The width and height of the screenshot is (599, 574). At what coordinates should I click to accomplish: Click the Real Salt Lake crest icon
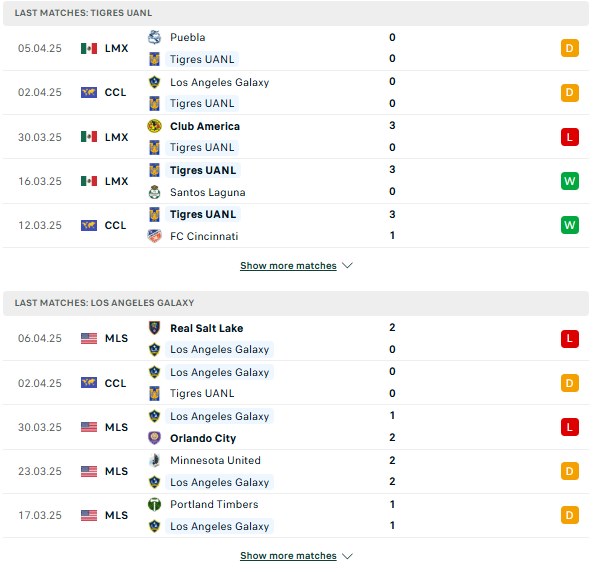154,328
